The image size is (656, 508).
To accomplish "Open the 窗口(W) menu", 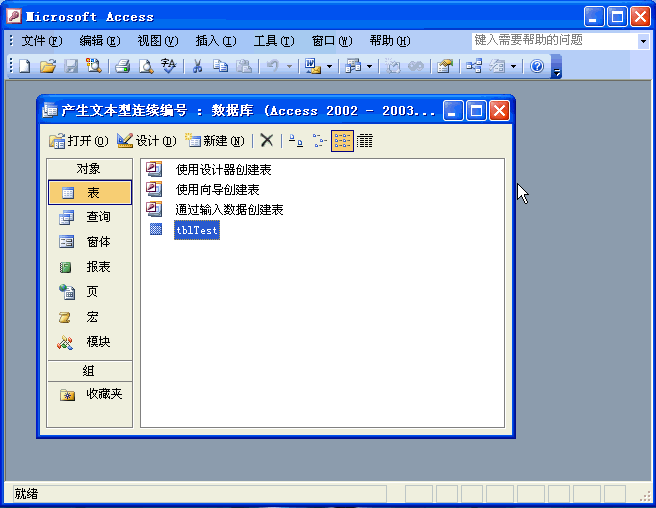I will pyautogui.click(x=332, y=41).
